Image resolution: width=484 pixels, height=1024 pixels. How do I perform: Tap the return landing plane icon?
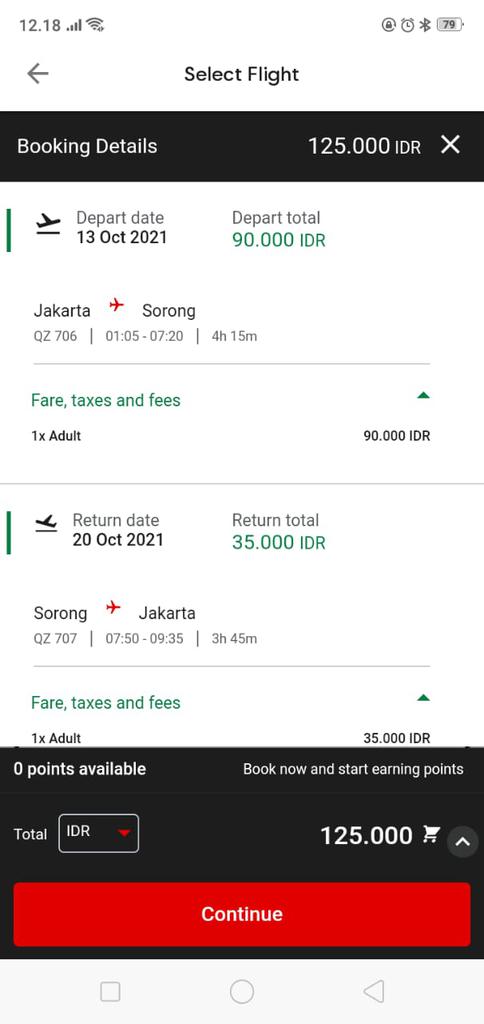point(46,524)
